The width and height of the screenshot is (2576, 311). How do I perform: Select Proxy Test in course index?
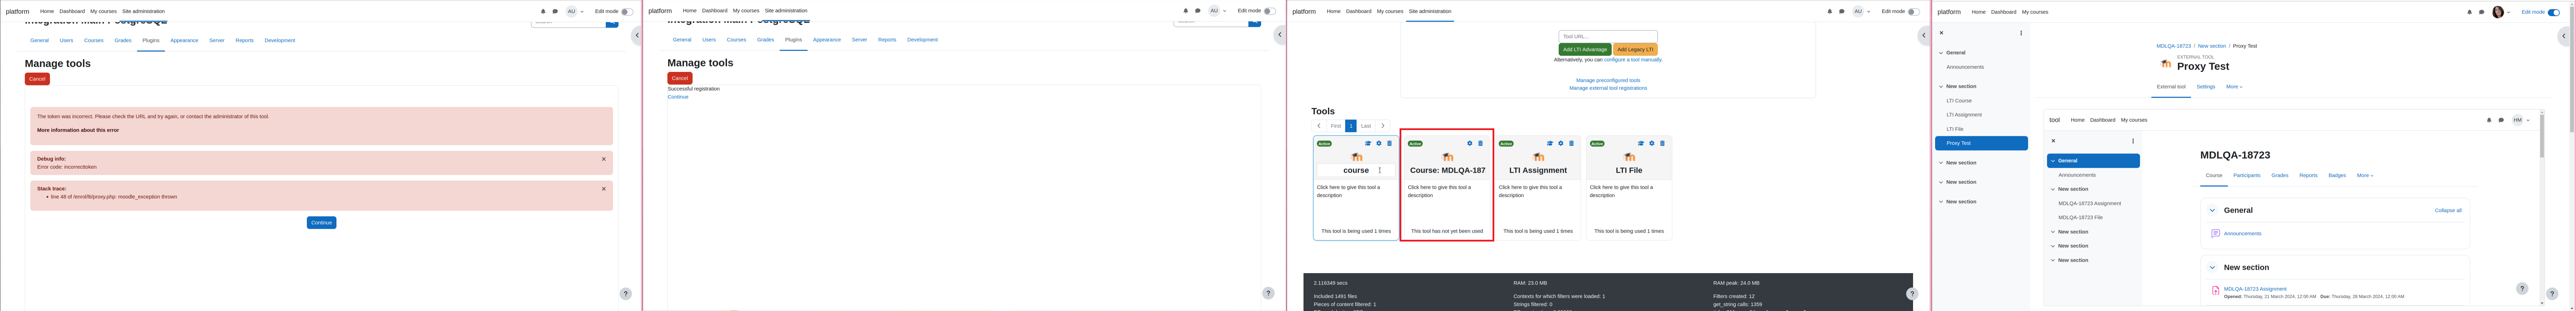[x=1981, y=143]
